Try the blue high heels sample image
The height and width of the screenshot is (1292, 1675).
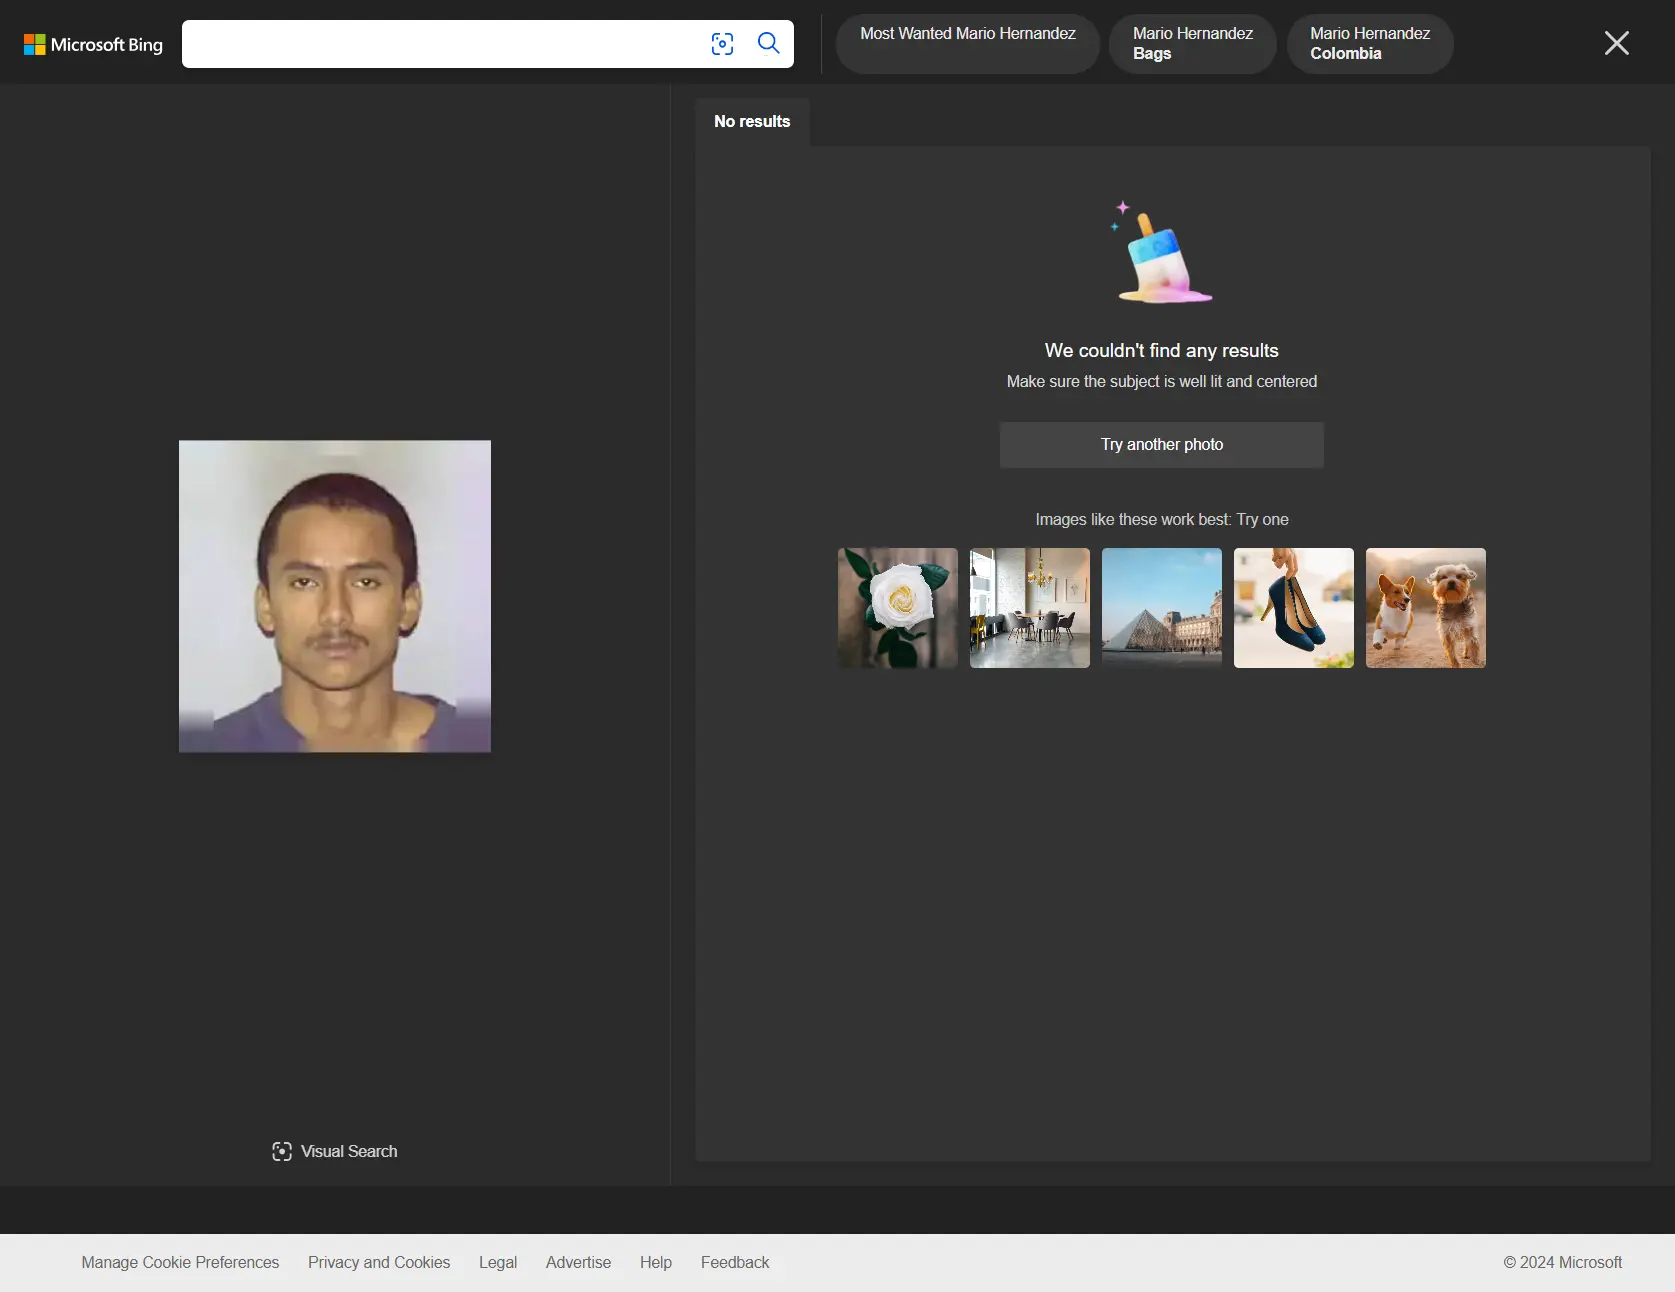point(1293,608)
